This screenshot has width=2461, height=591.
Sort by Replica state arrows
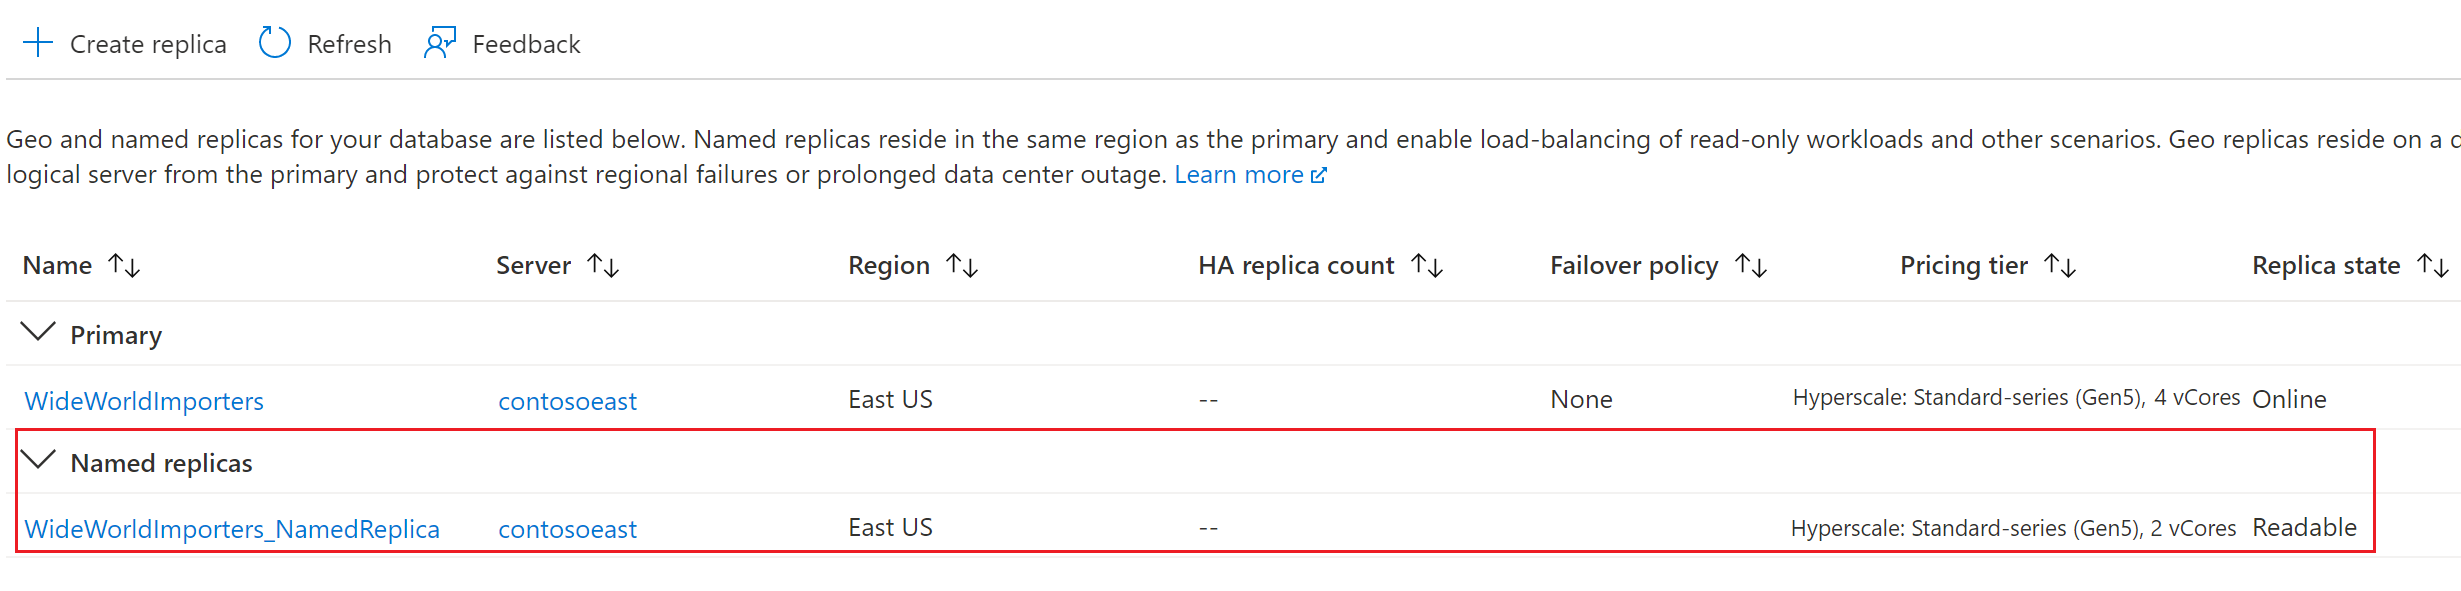click(2433, 265)
